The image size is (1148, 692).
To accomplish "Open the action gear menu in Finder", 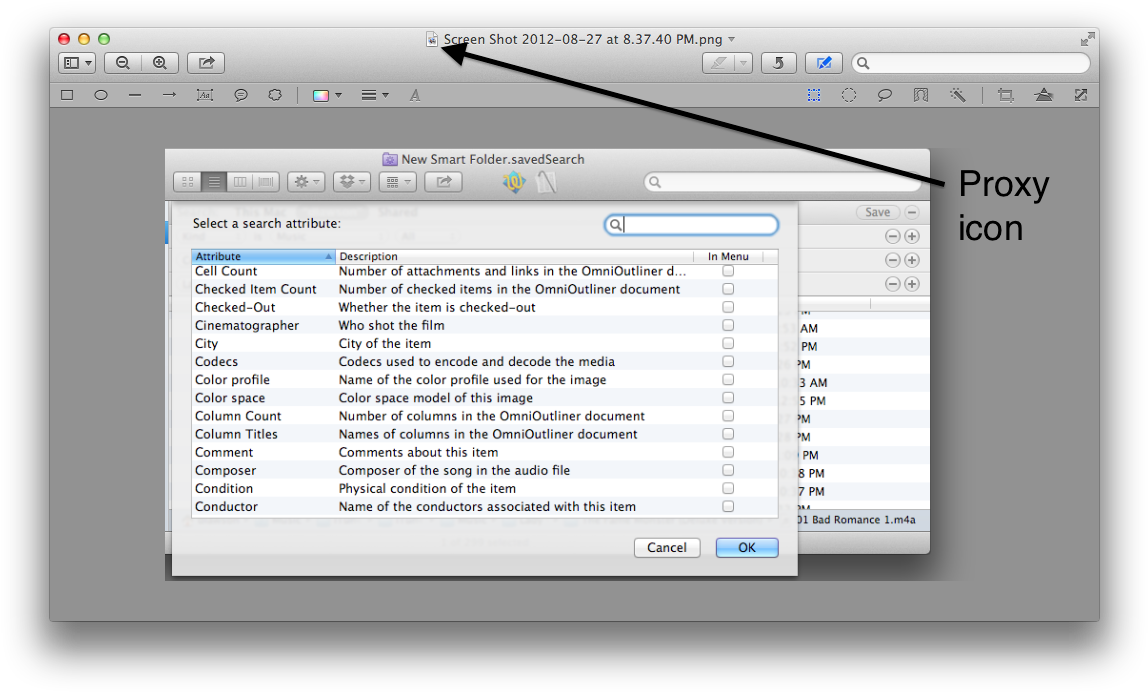I will pos(305,181).
